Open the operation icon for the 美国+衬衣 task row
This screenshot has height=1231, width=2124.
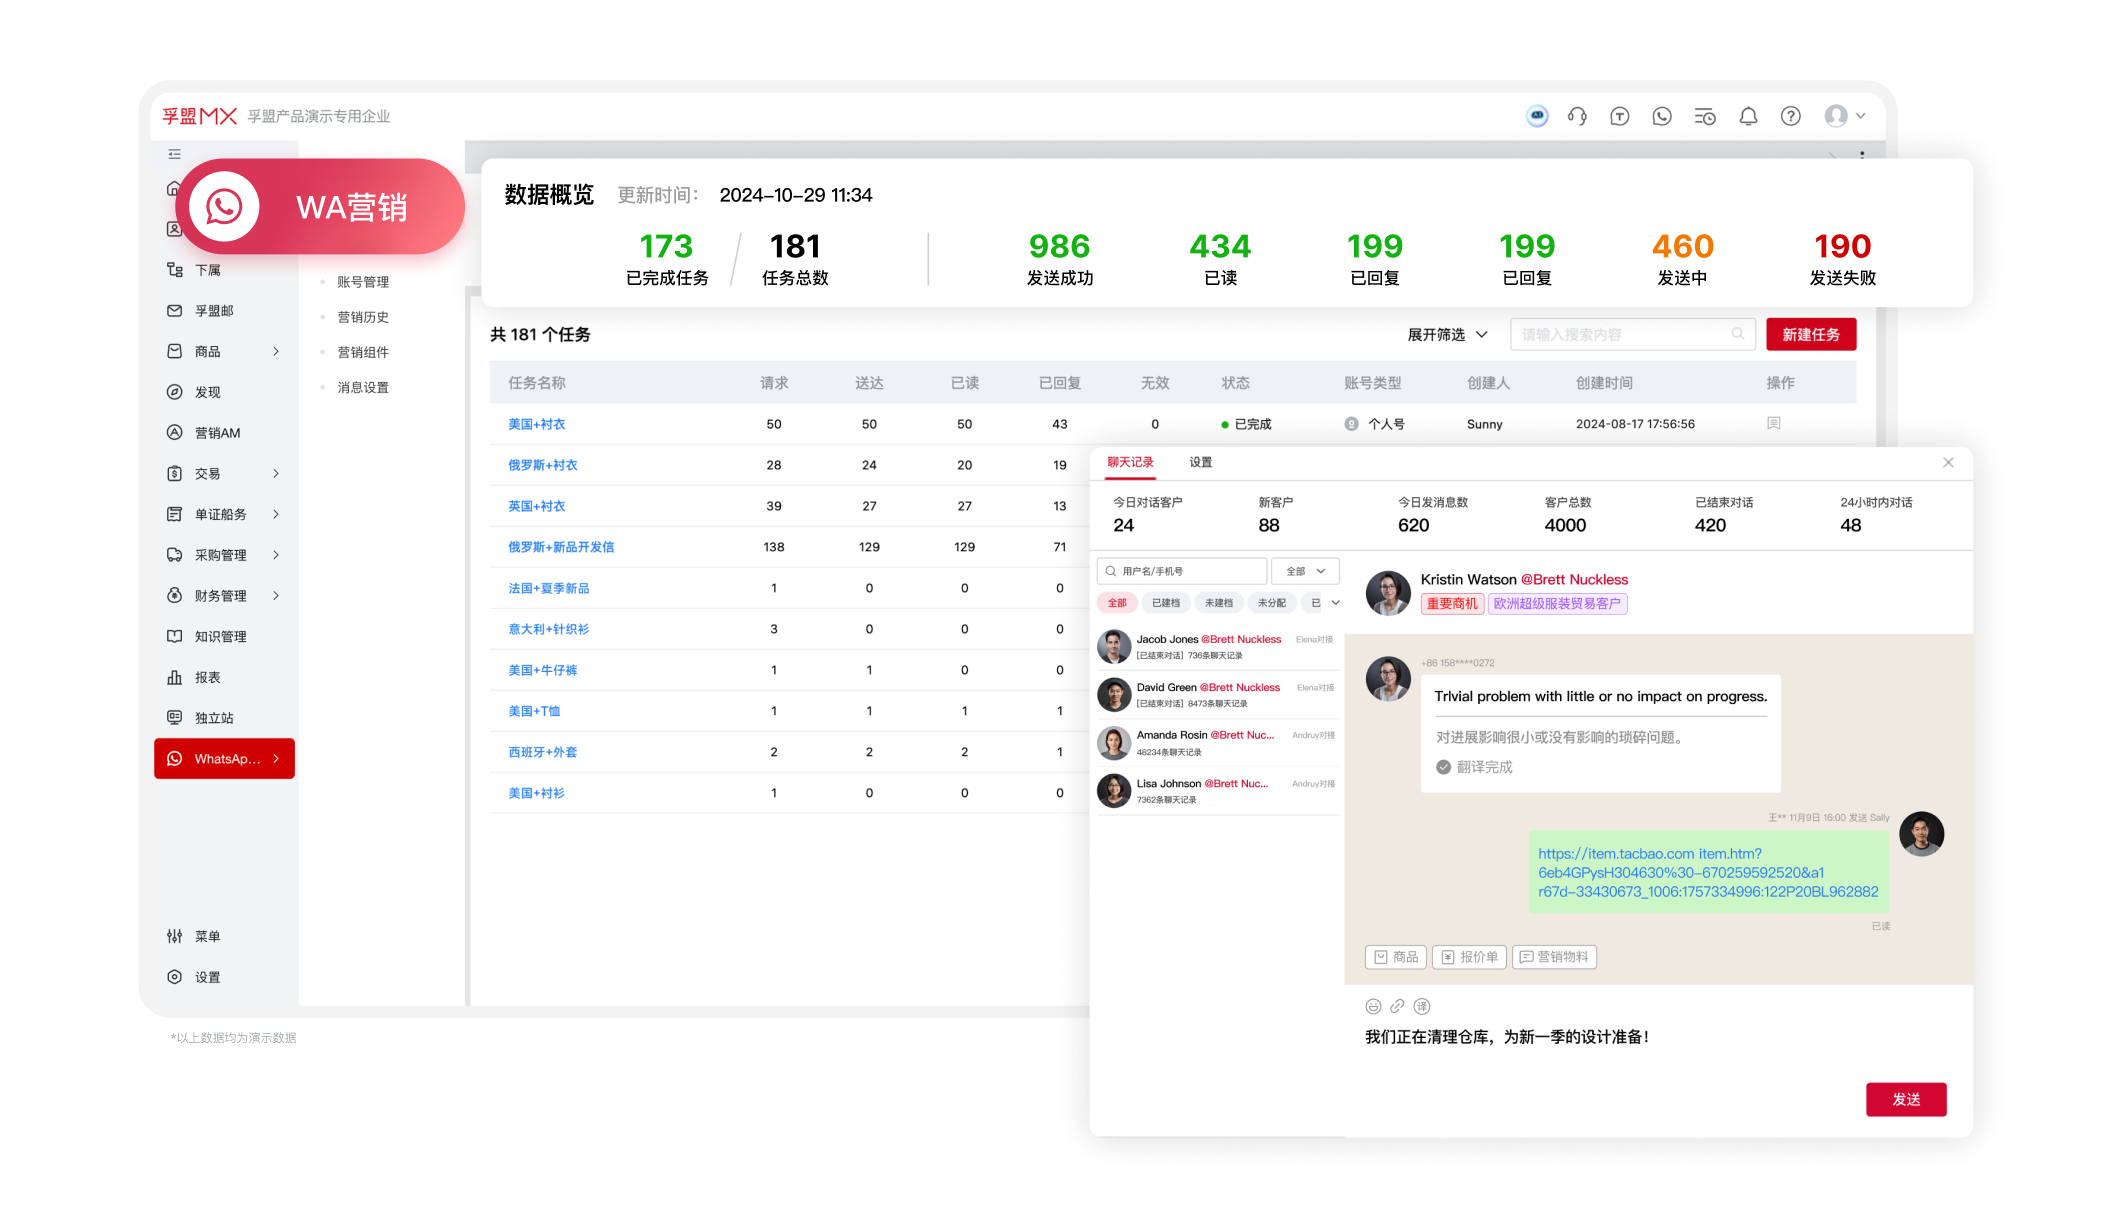[x=1775, y=423]
